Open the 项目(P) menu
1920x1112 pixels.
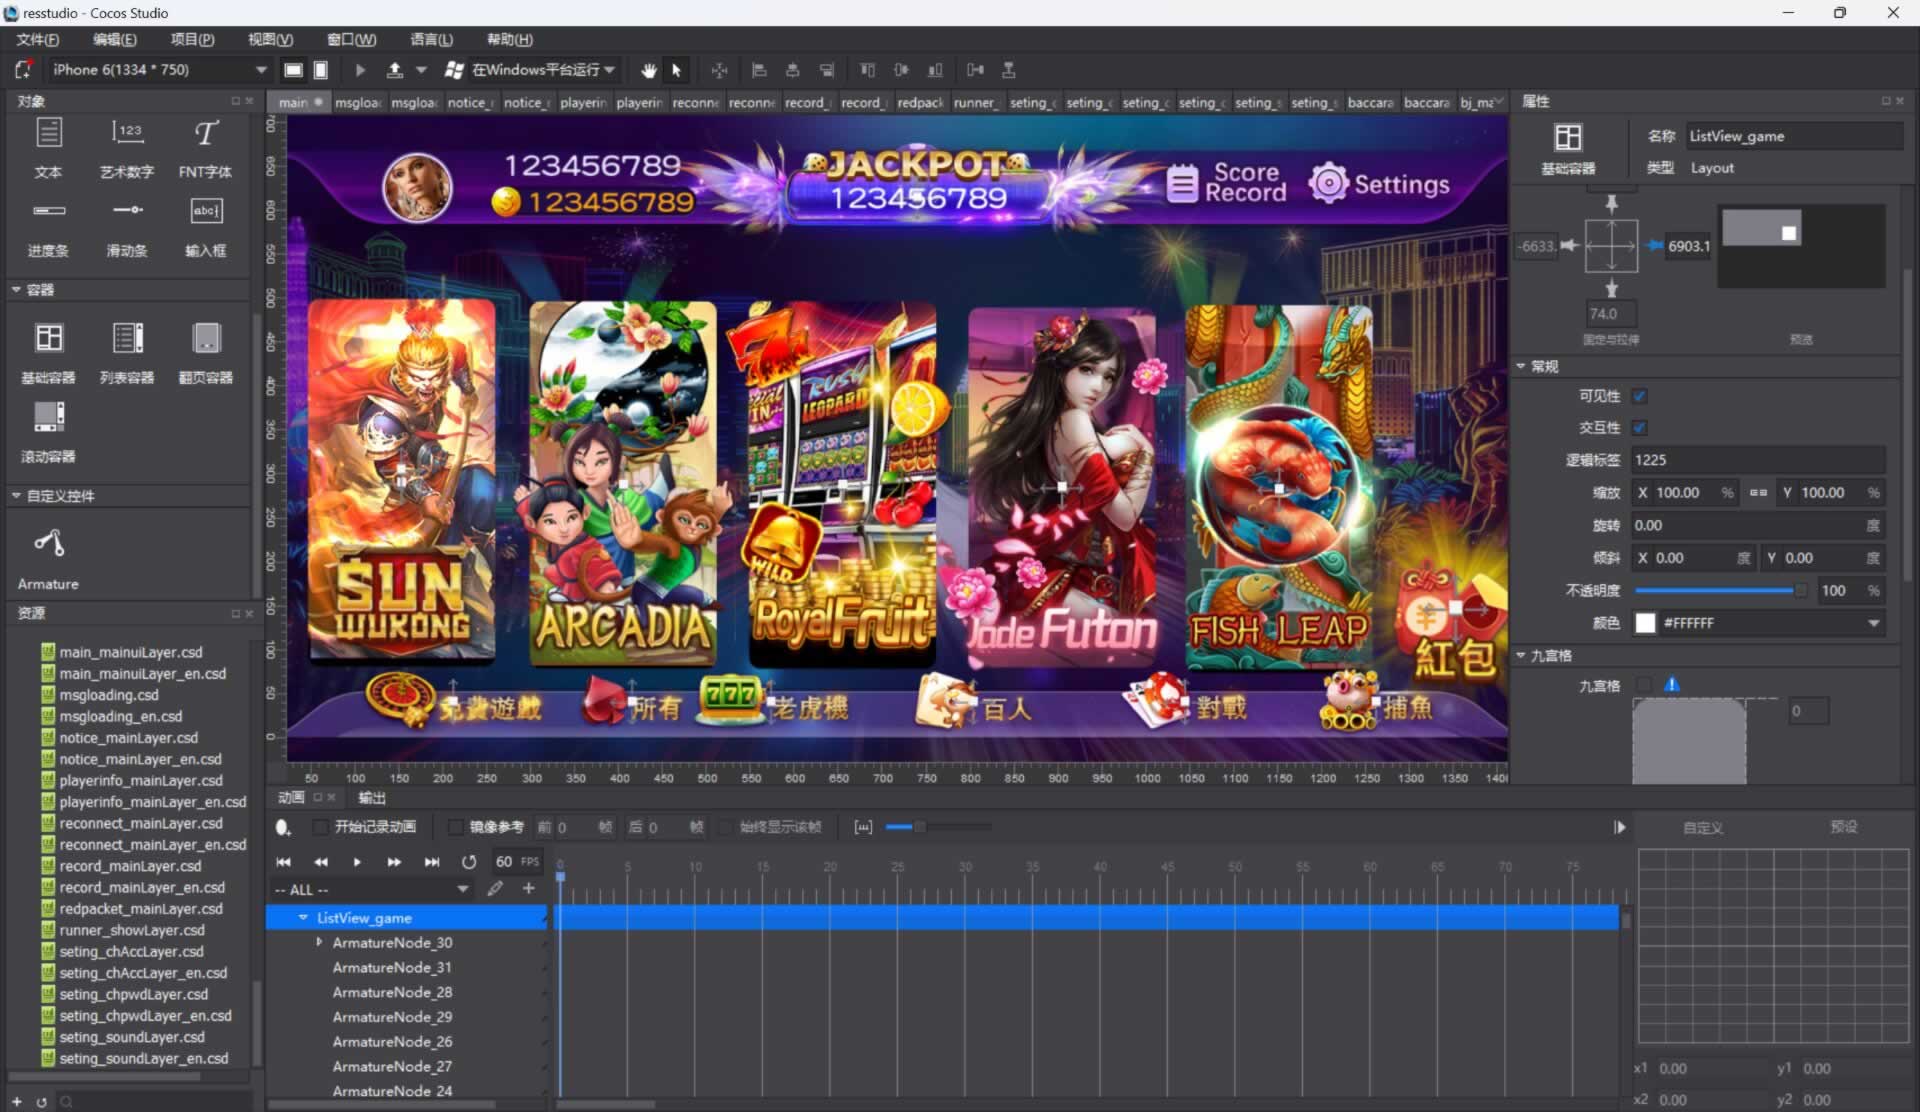pyautogui.click(x=192, y=39)
